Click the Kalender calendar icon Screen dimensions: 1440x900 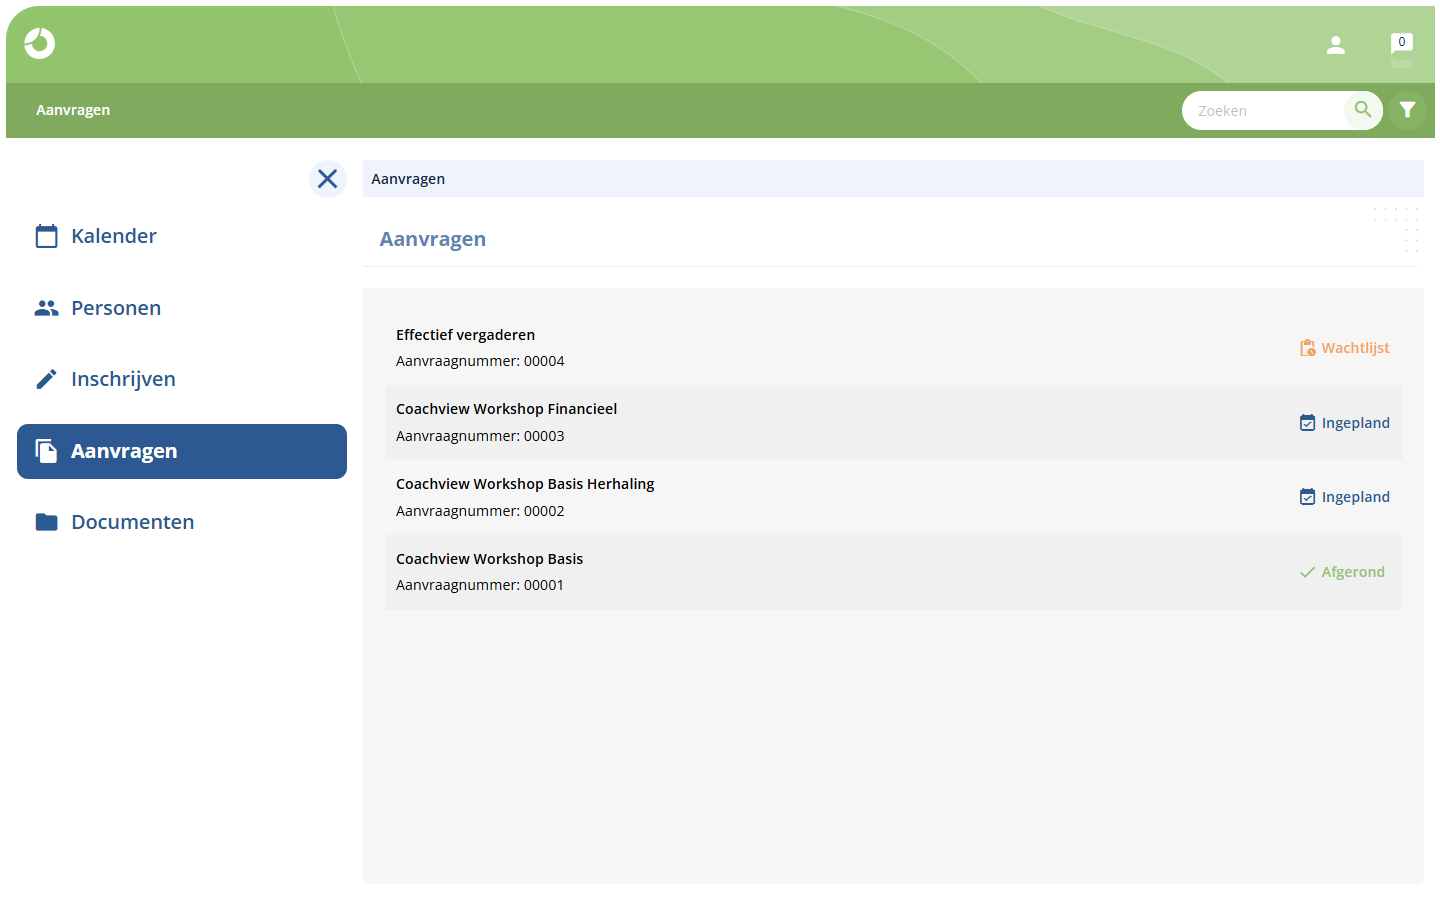click(x=46, y=236)
